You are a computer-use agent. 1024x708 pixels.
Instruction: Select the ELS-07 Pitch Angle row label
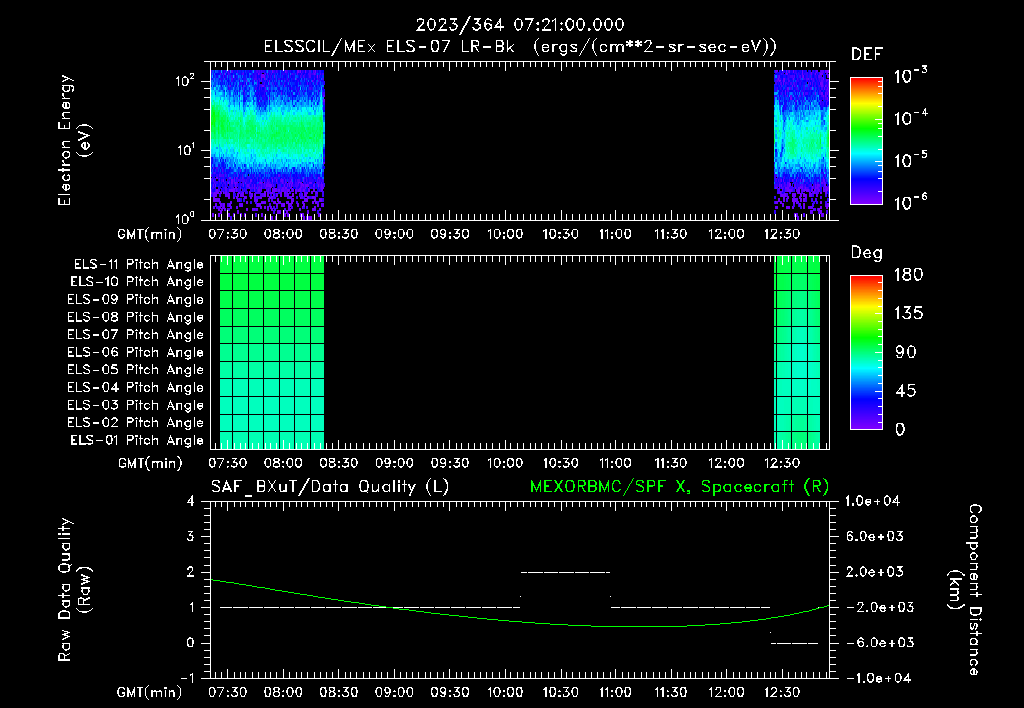[136, 335]
